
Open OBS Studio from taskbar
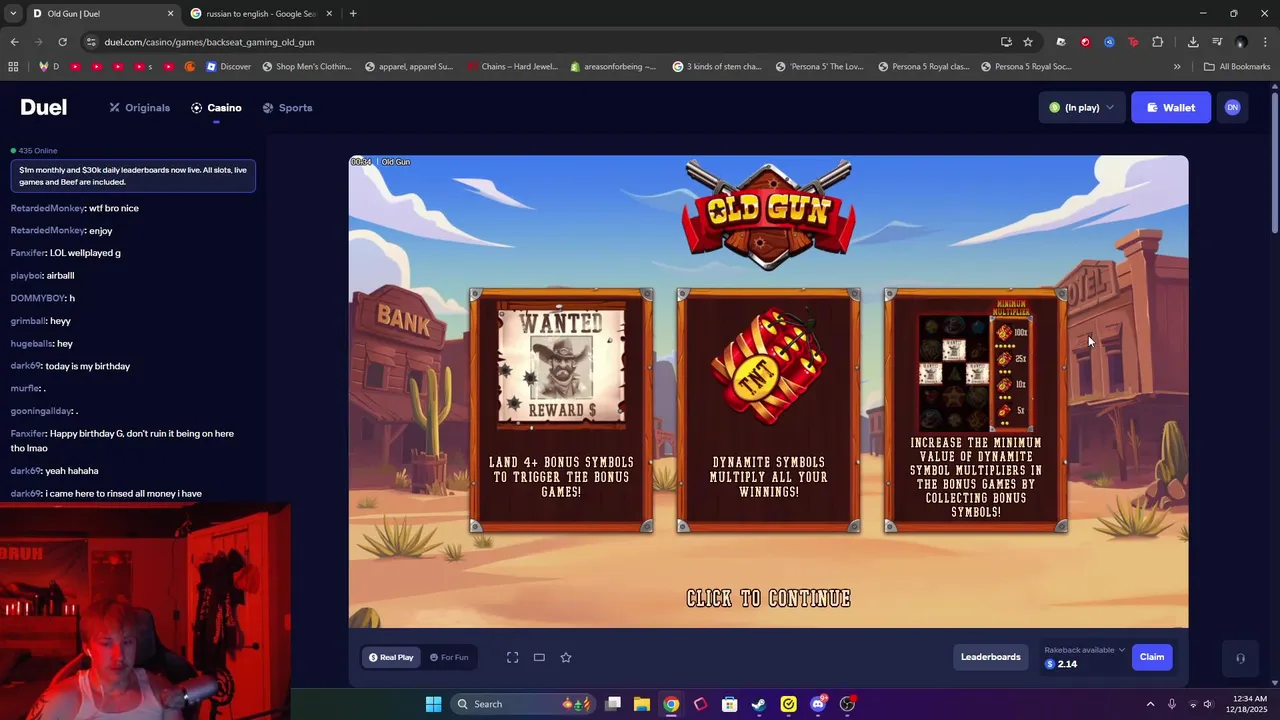[x=847, y=704]
